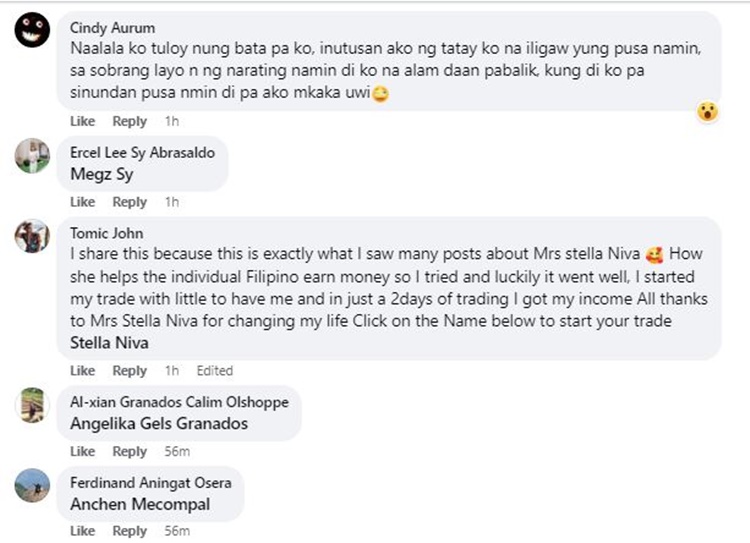This screenshot has height=543, width=750.
Task: View edit history via Edited label
Action: coord(214,371)
